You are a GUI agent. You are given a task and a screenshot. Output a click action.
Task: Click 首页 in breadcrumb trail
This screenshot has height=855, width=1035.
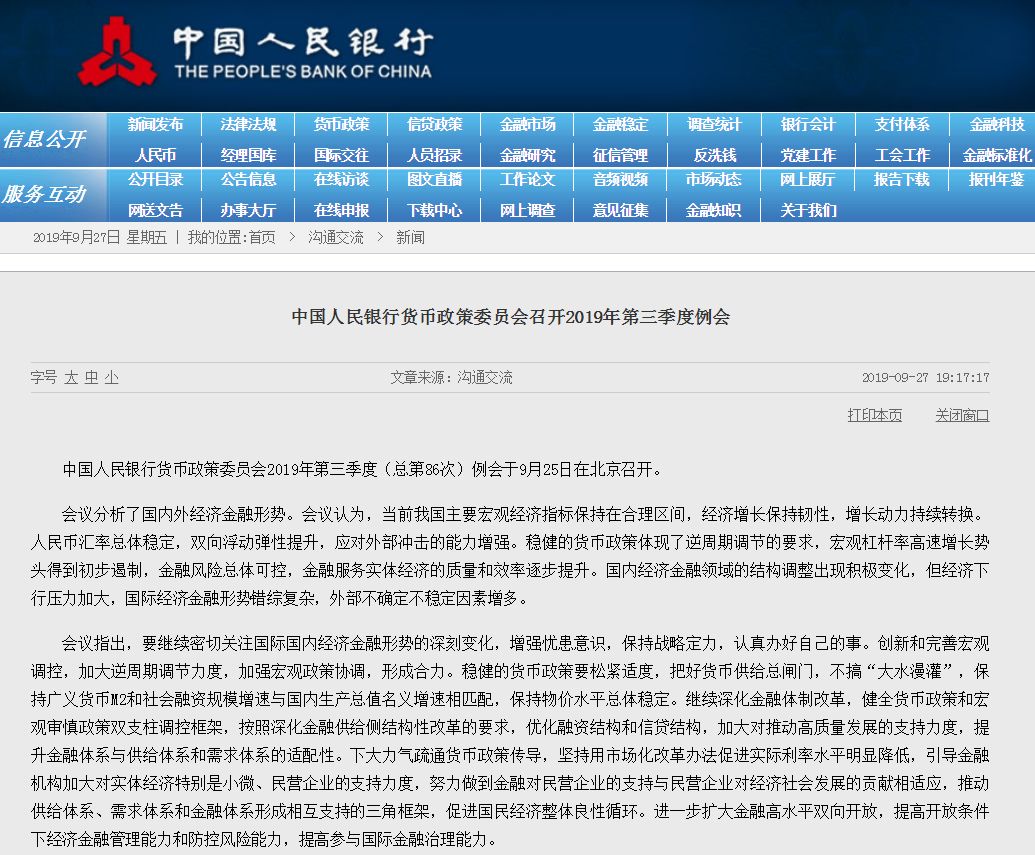262,238
